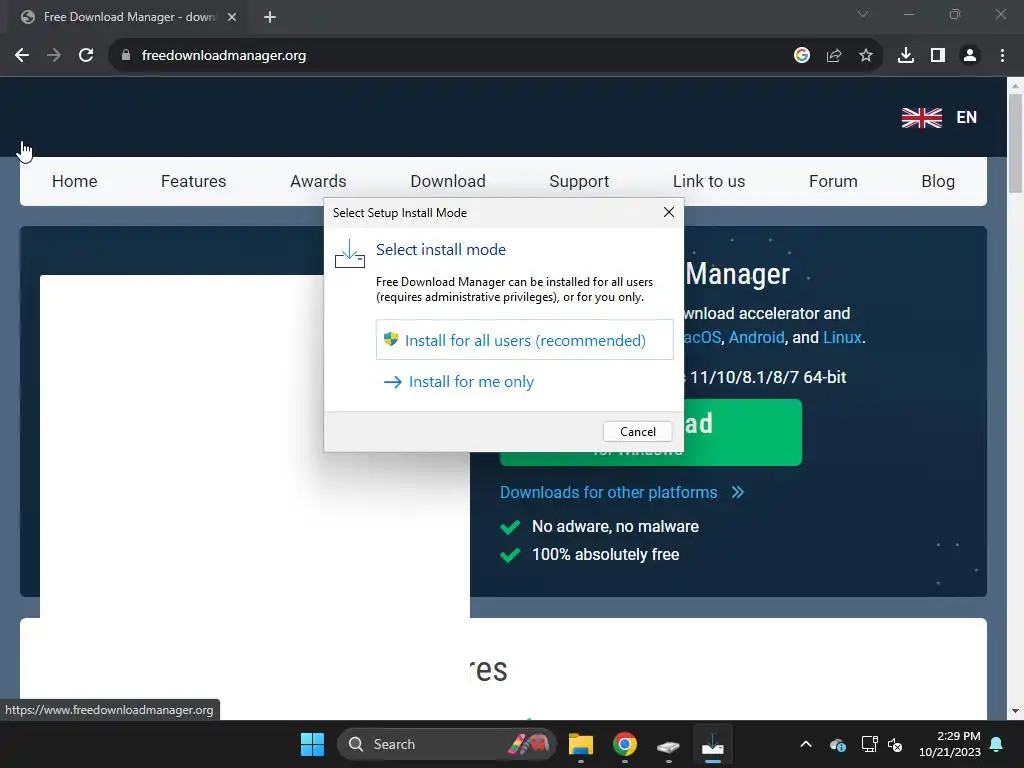Click the install icon beside Select install mode
The height and width of the screenshot is (768, 1024).
(350, 254)
